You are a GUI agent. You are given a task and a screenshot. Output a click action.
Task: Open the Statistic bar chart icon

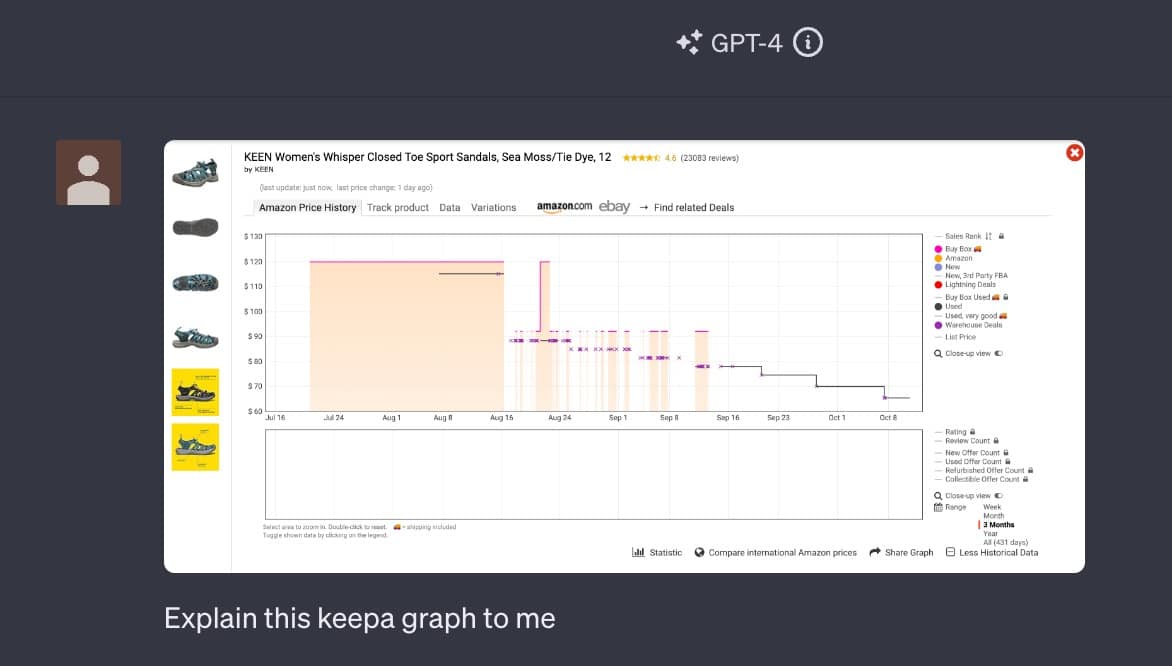pyautogui.click(x=638, y=552)
